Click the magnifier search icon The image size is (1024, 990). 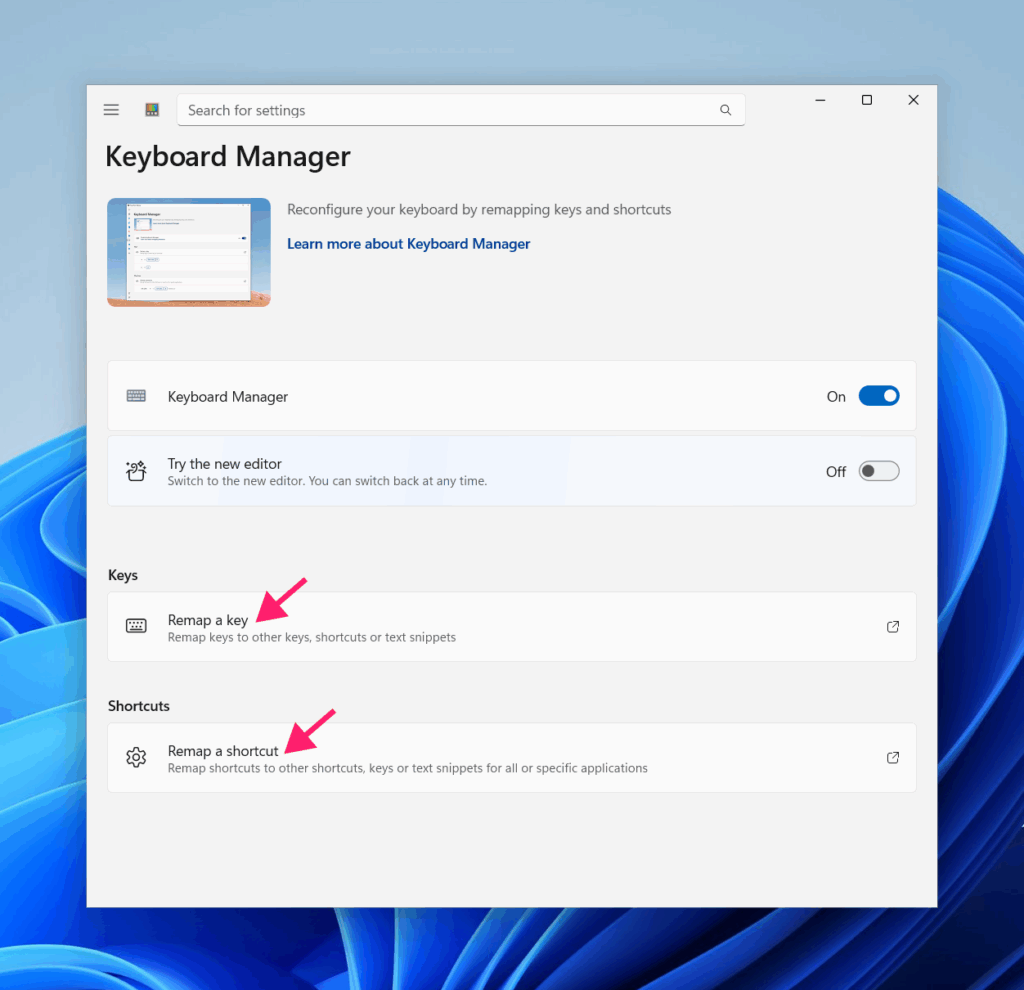tap(725, 110)
